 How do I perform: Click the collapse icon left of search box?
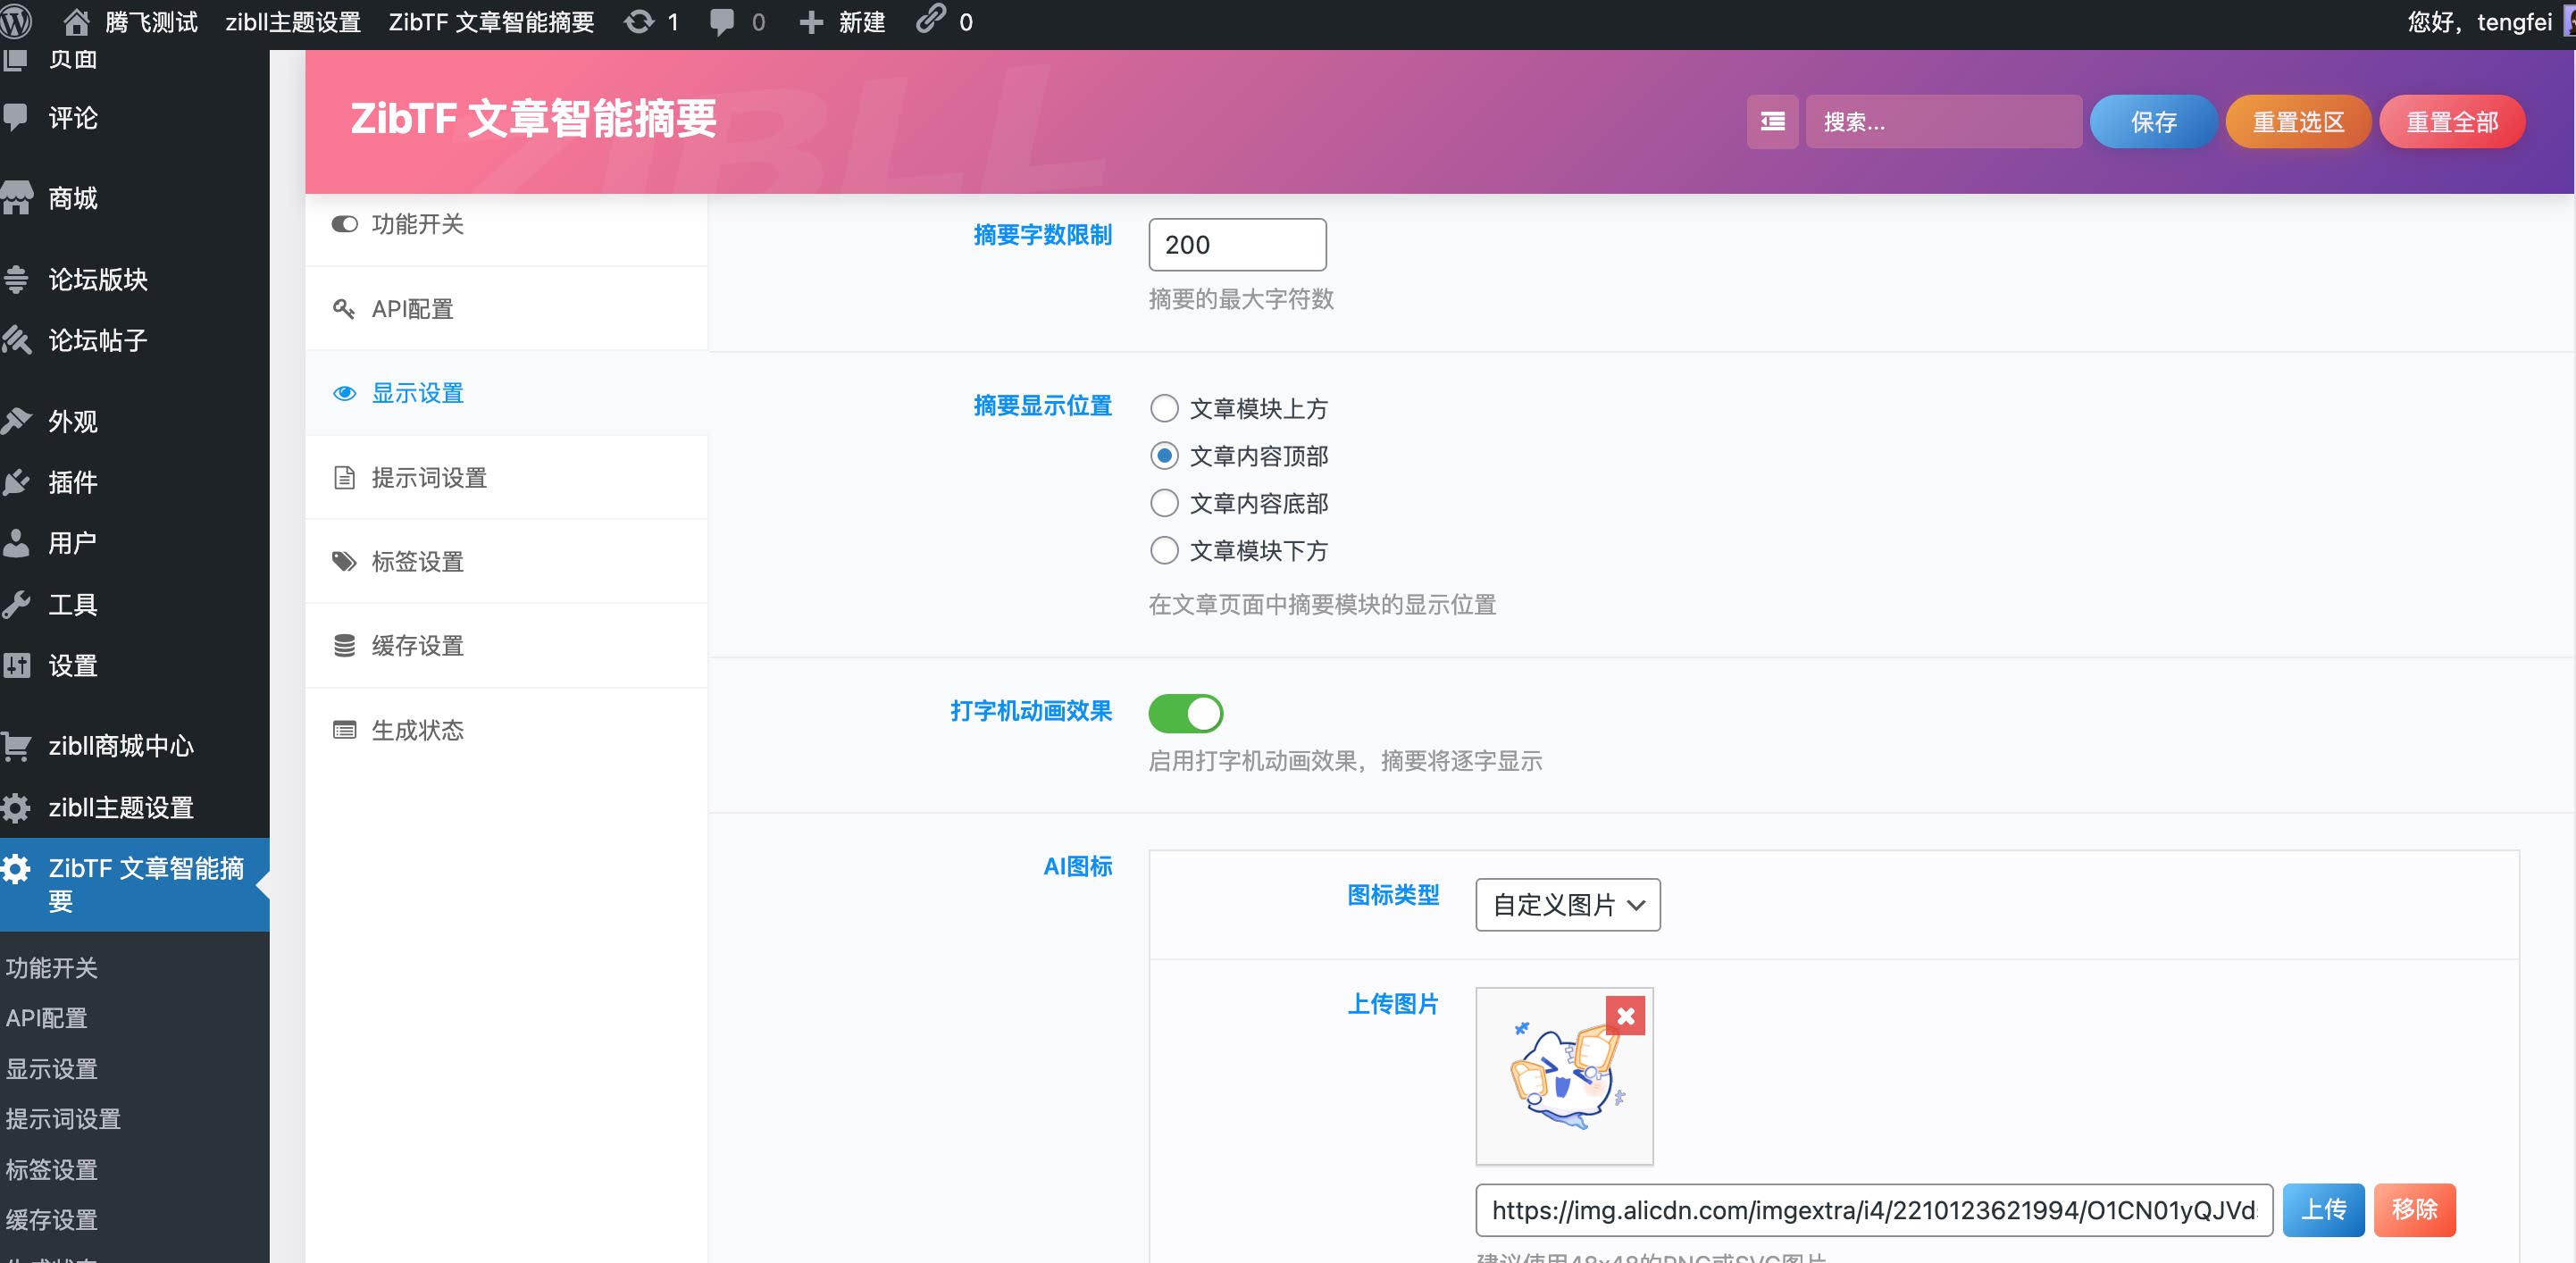point(1771,121)
